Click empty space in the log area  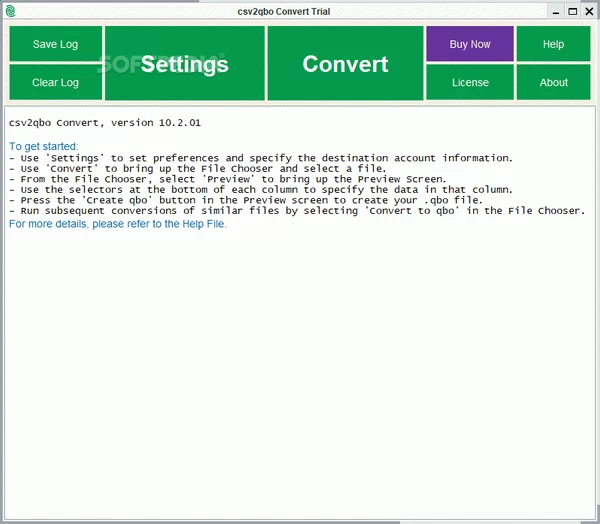(300, 380)
